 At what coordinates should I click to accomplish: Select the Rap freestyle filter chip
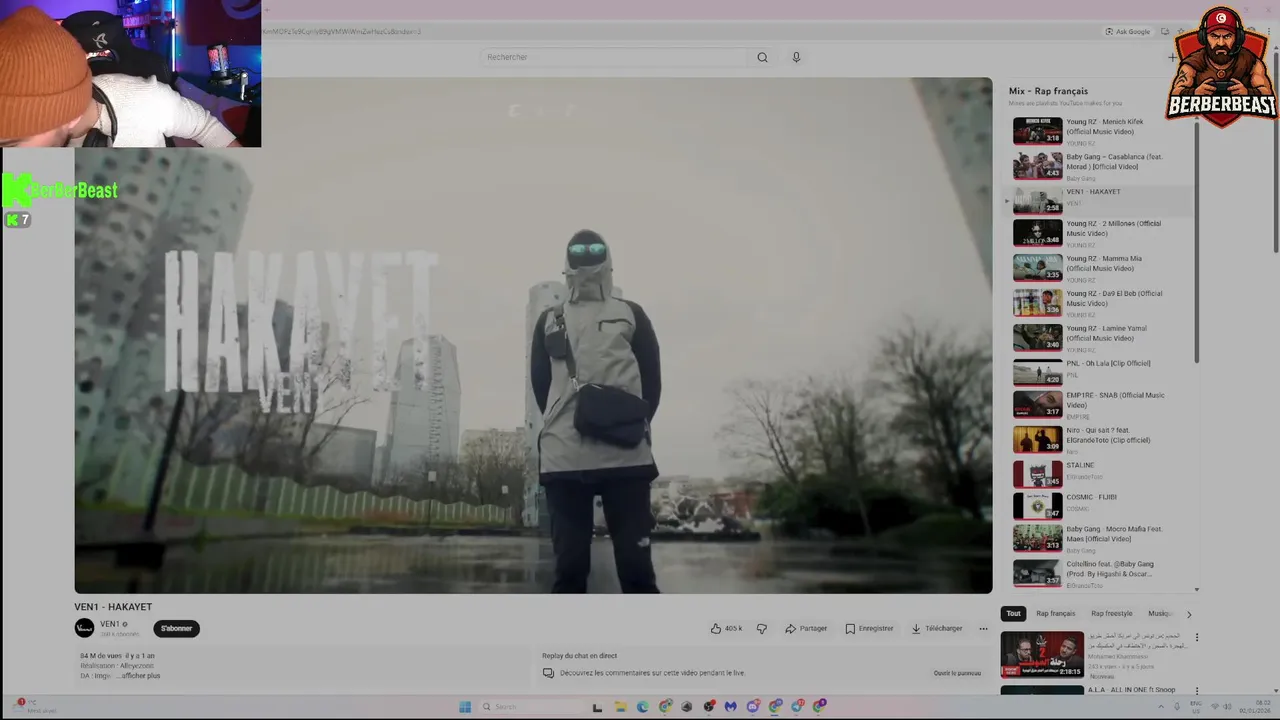click(1111, 613)
